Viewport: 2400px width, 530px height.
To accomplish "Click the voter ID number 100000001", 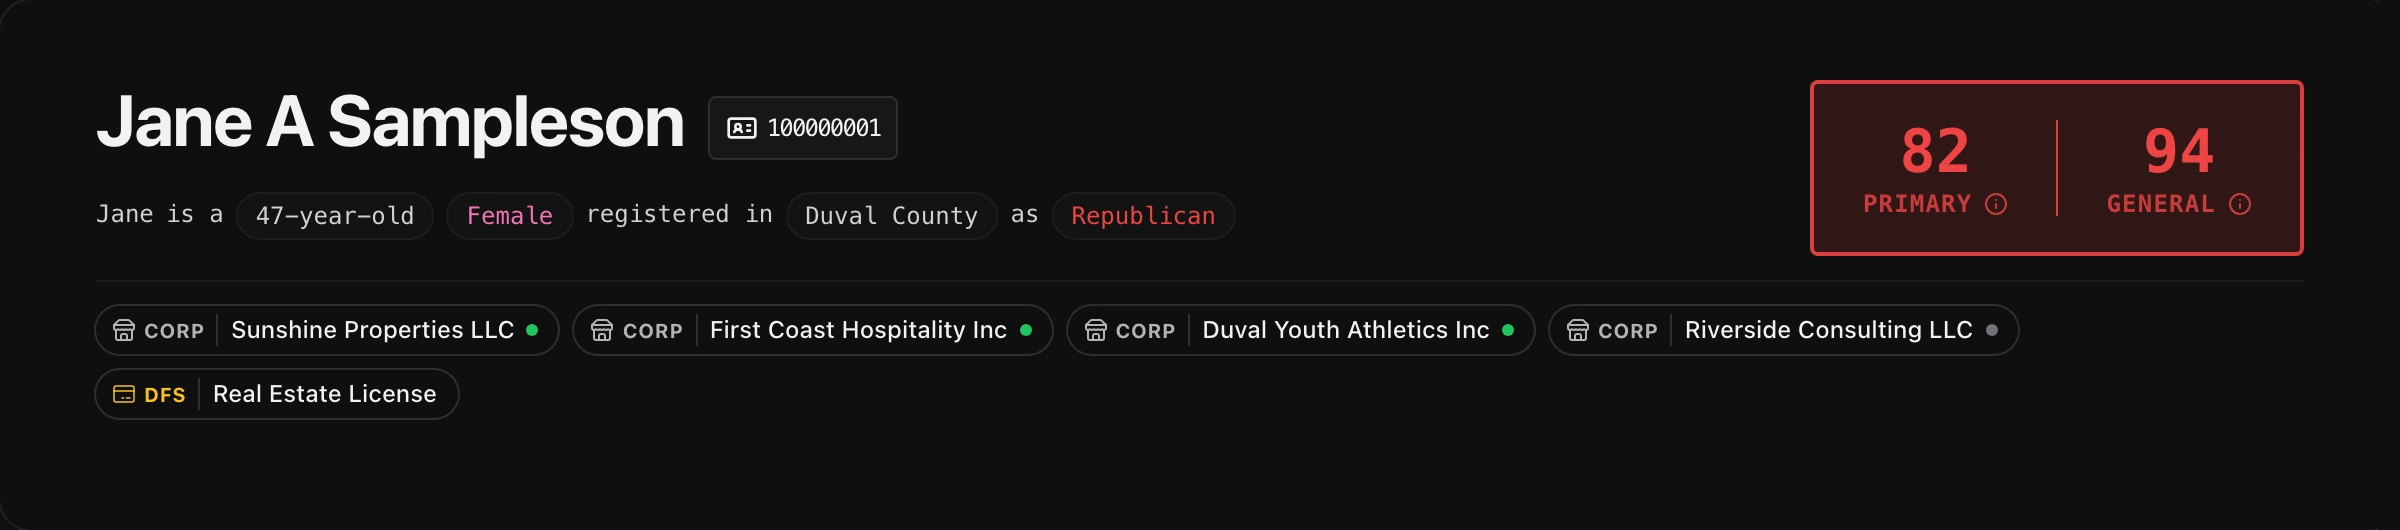I will pos(824,128).
